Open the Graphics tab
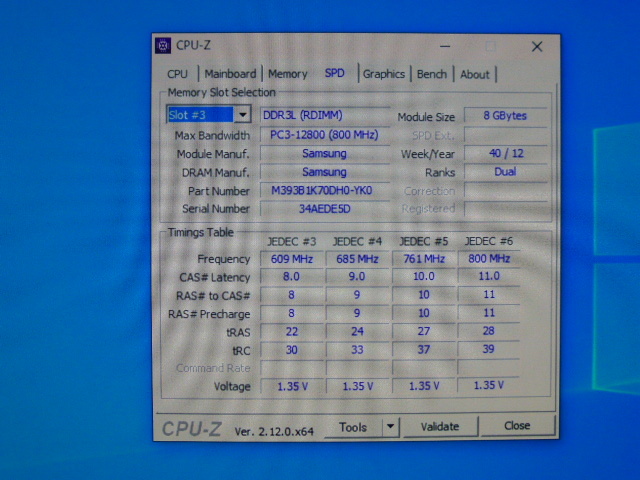 [x=384, y=74]
